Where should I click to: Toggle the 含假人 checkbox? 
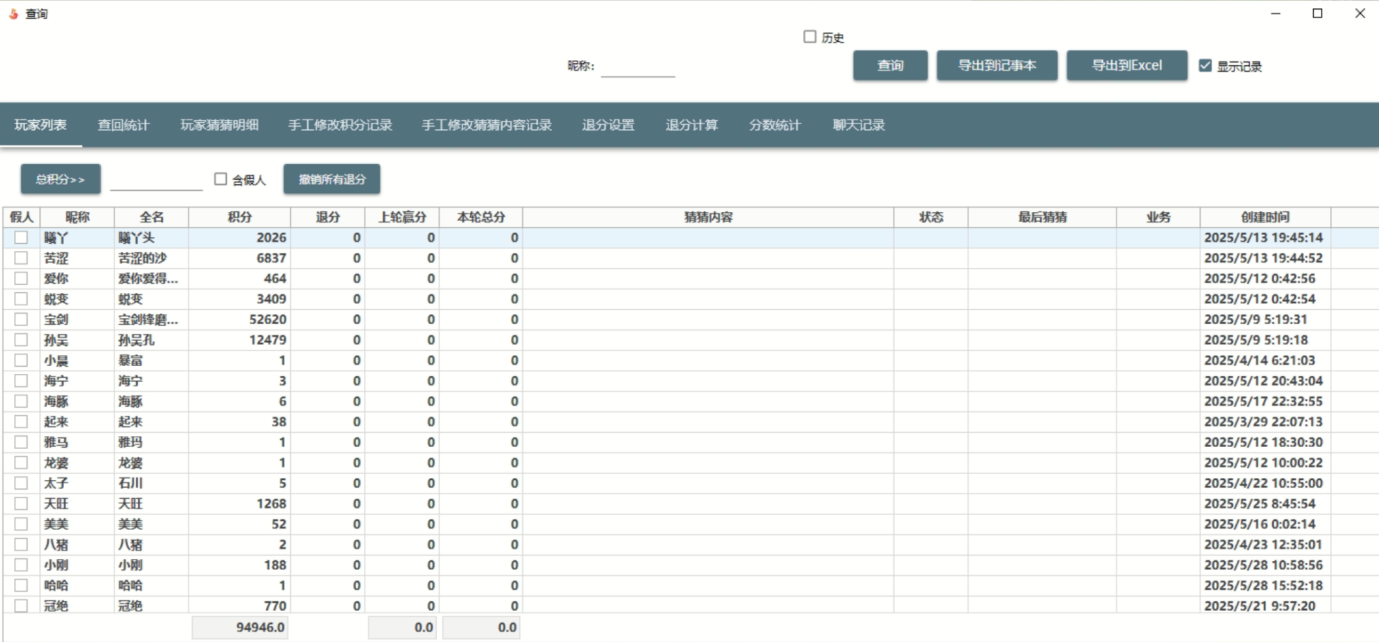coord(221,179)
